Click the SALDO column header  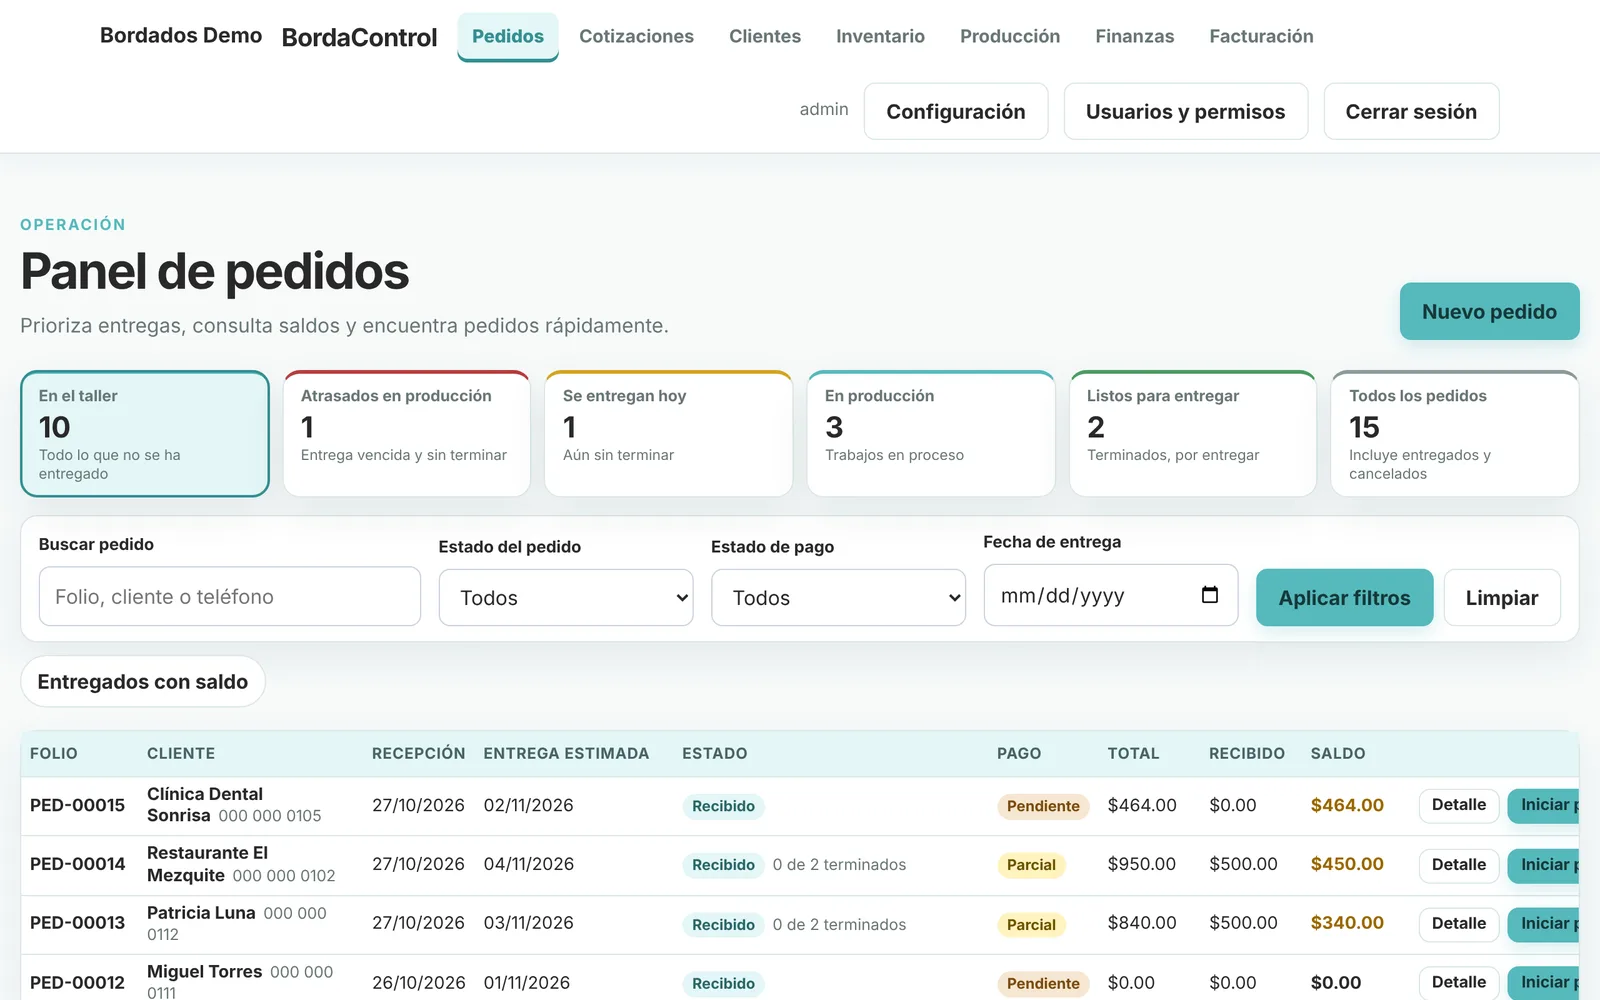tap(1338, 753)
